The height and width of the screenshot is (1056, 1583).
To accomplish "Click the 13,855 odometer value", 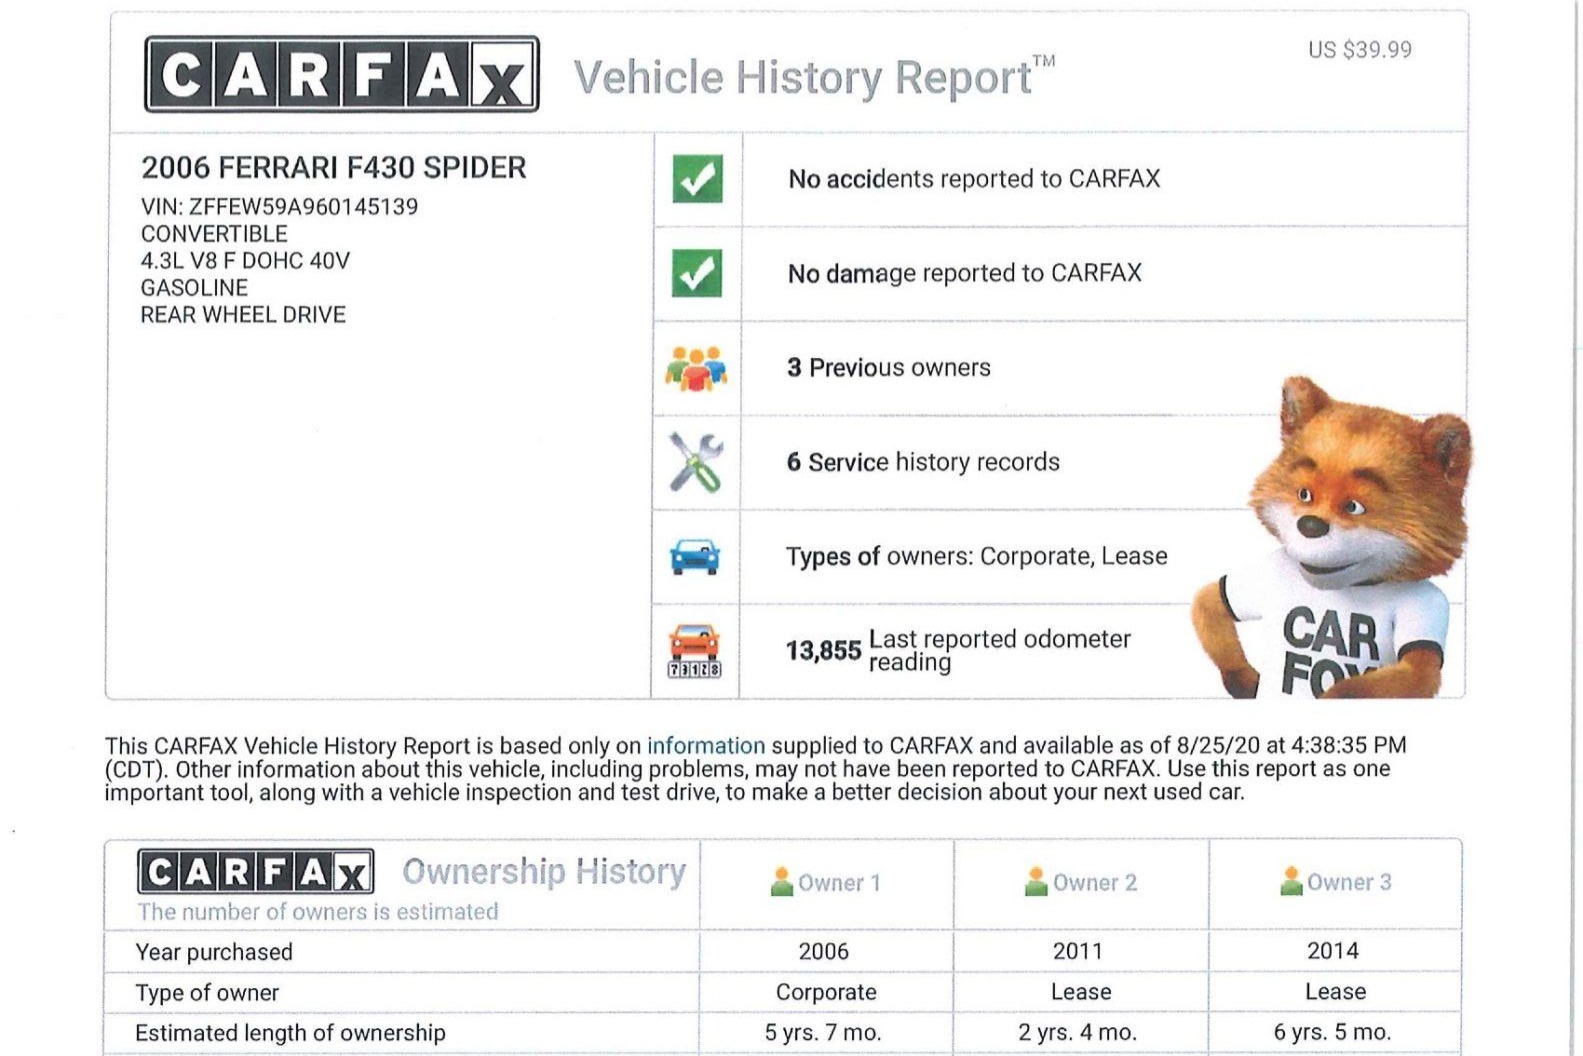I will tap(823, 651).
